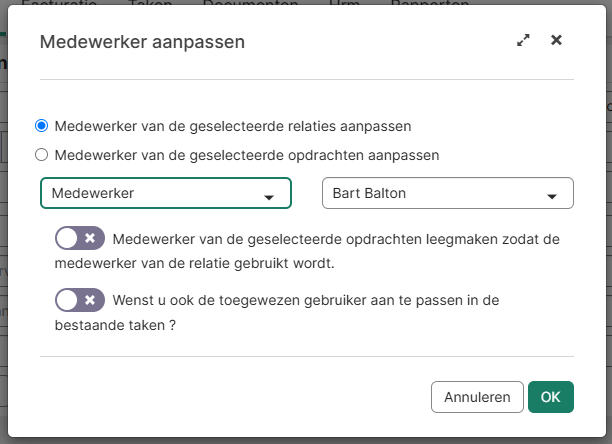Click the arrow in the Medewerker combo box

click(269, 198)
